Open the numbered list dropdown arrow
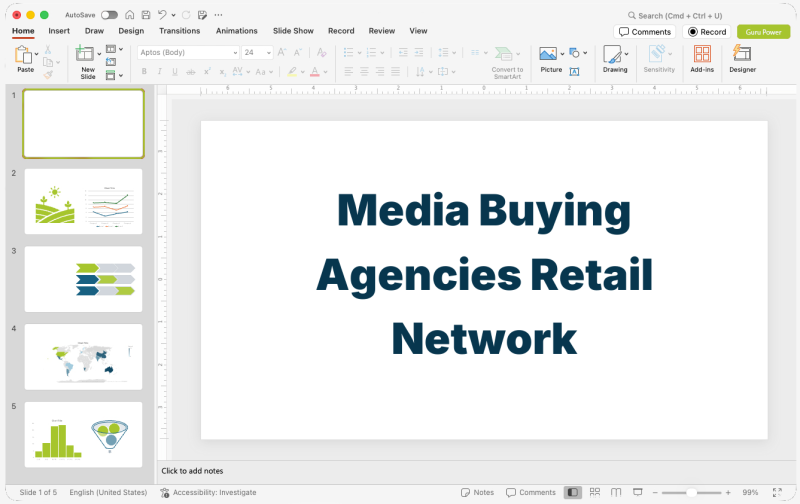This screenshot has width=800, height=504. pyautogui.click(x=382, y=52)
